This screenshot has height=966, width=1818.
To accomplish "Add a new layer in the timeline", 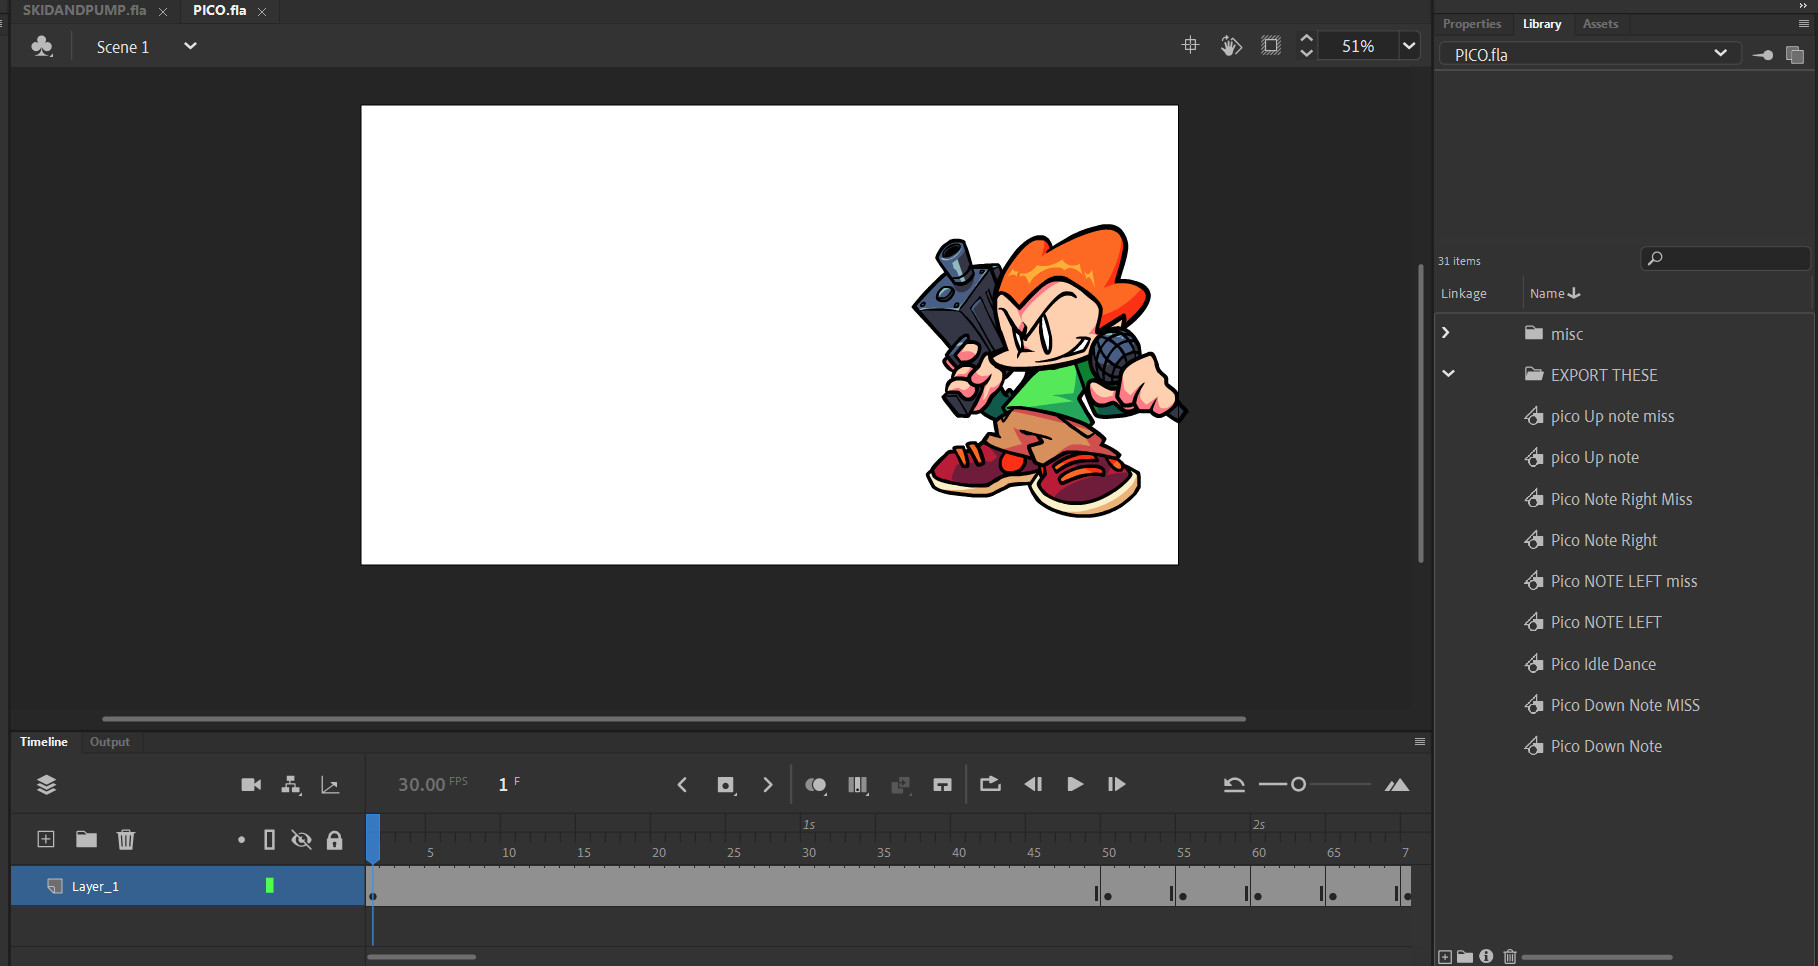I will coord(45,839).
